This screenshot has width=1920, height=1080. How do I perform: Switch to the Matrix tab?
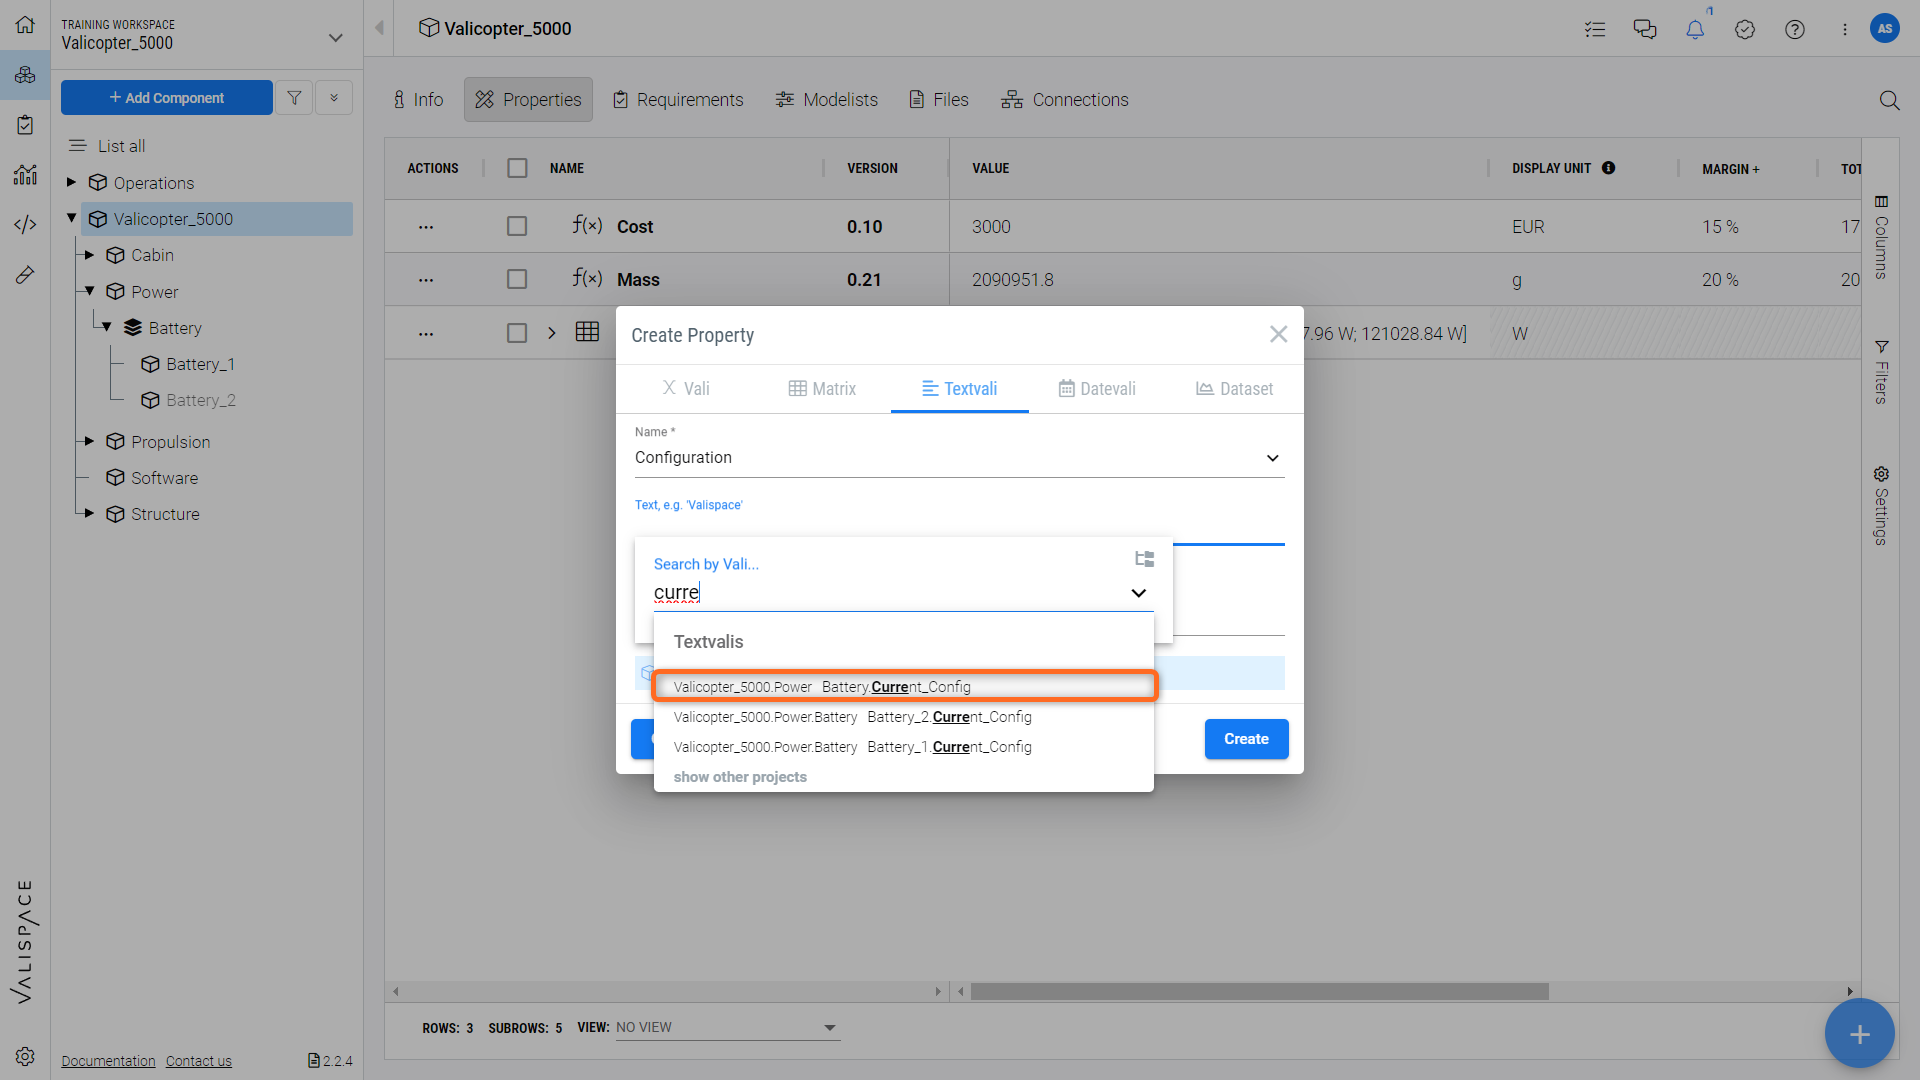pos(822,389)
